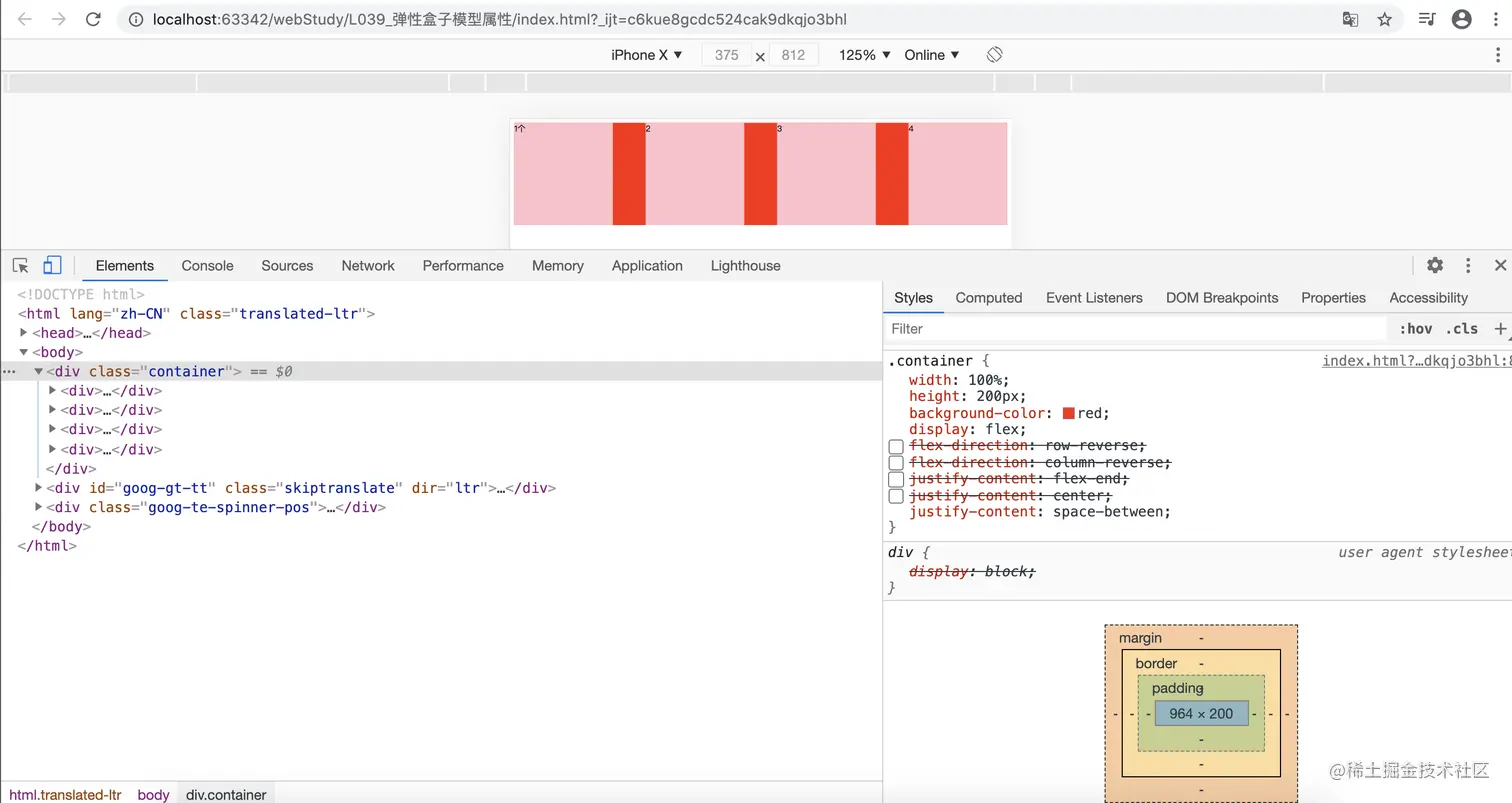The image size is (1512, 803).
Task: Select the Styles sidebar tab
Action: point(913,297)
